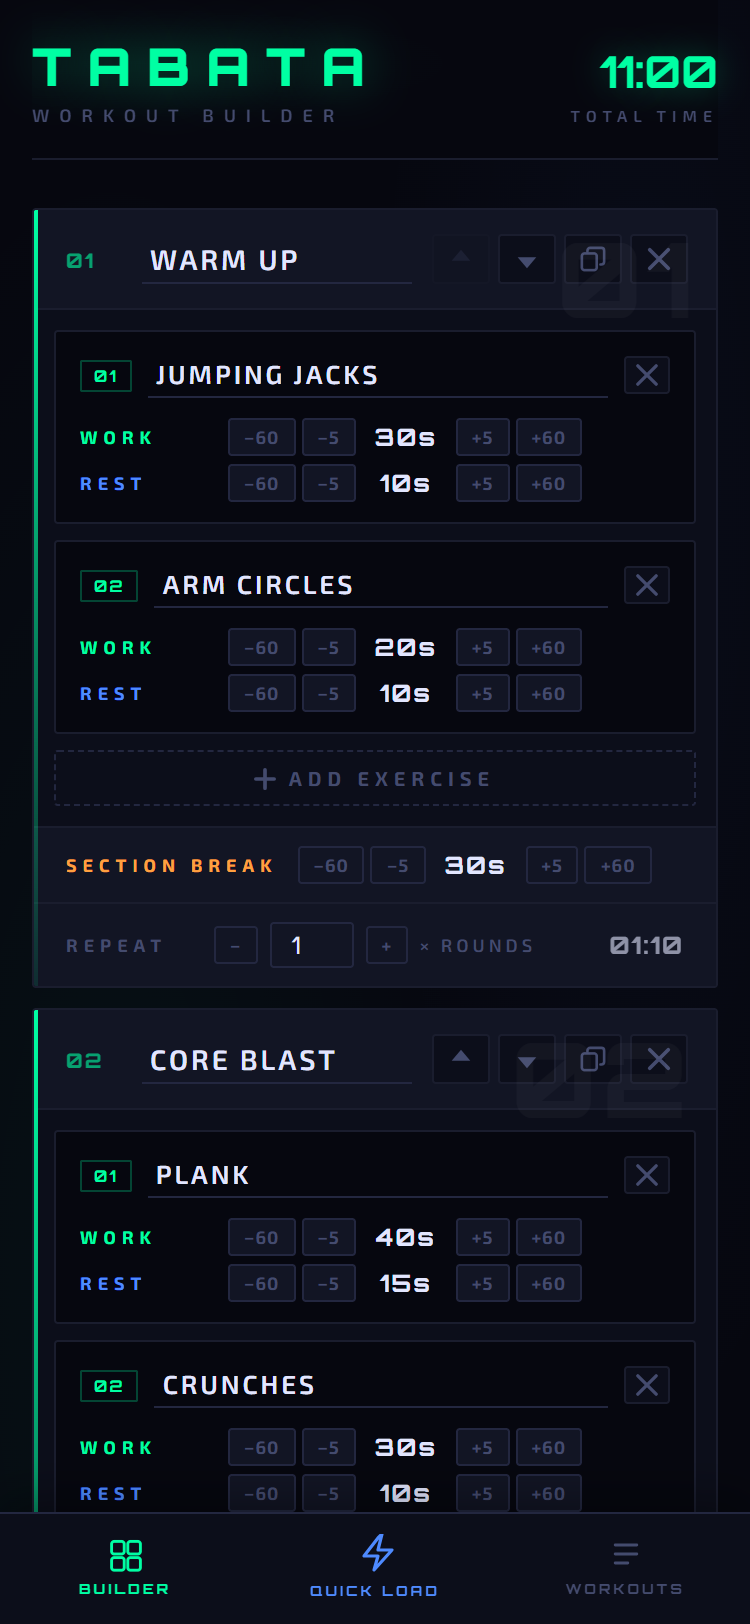Duplicate the WARM UP section
This screenshot has height=1624, width=750.
593,259
